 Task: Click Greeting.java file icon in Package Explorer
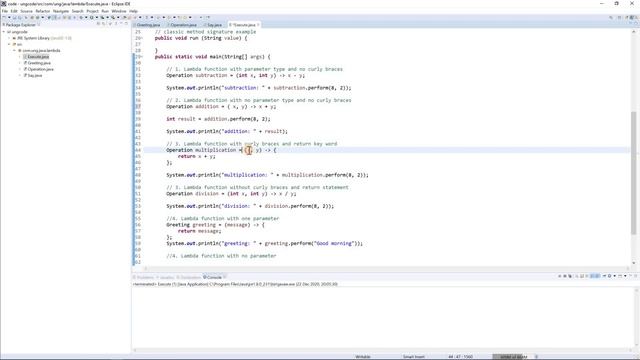(x=25, y=63)
